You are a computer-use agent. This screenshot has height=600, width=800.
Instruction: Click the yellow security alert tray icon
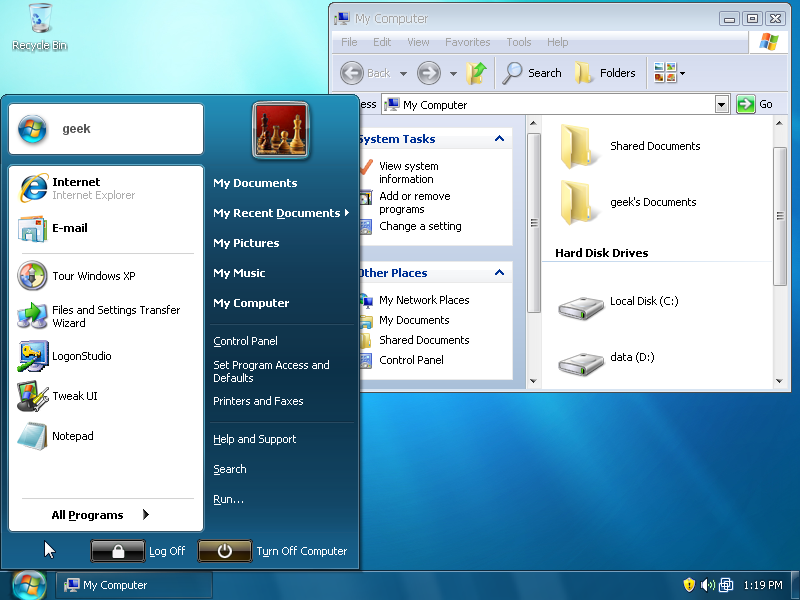tap(690, 585)
